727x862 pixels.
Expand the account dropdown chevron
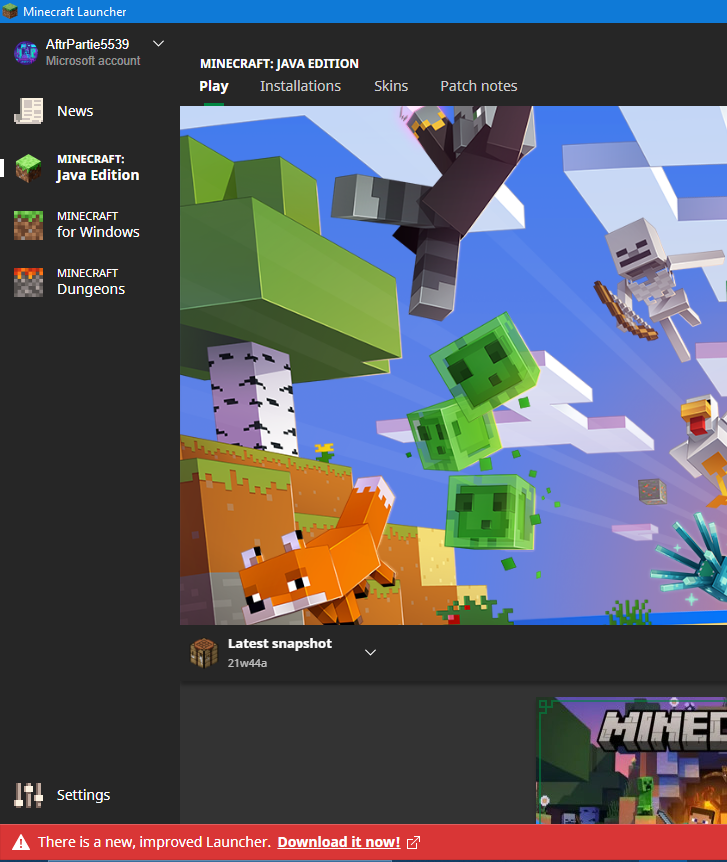point(158,43)
